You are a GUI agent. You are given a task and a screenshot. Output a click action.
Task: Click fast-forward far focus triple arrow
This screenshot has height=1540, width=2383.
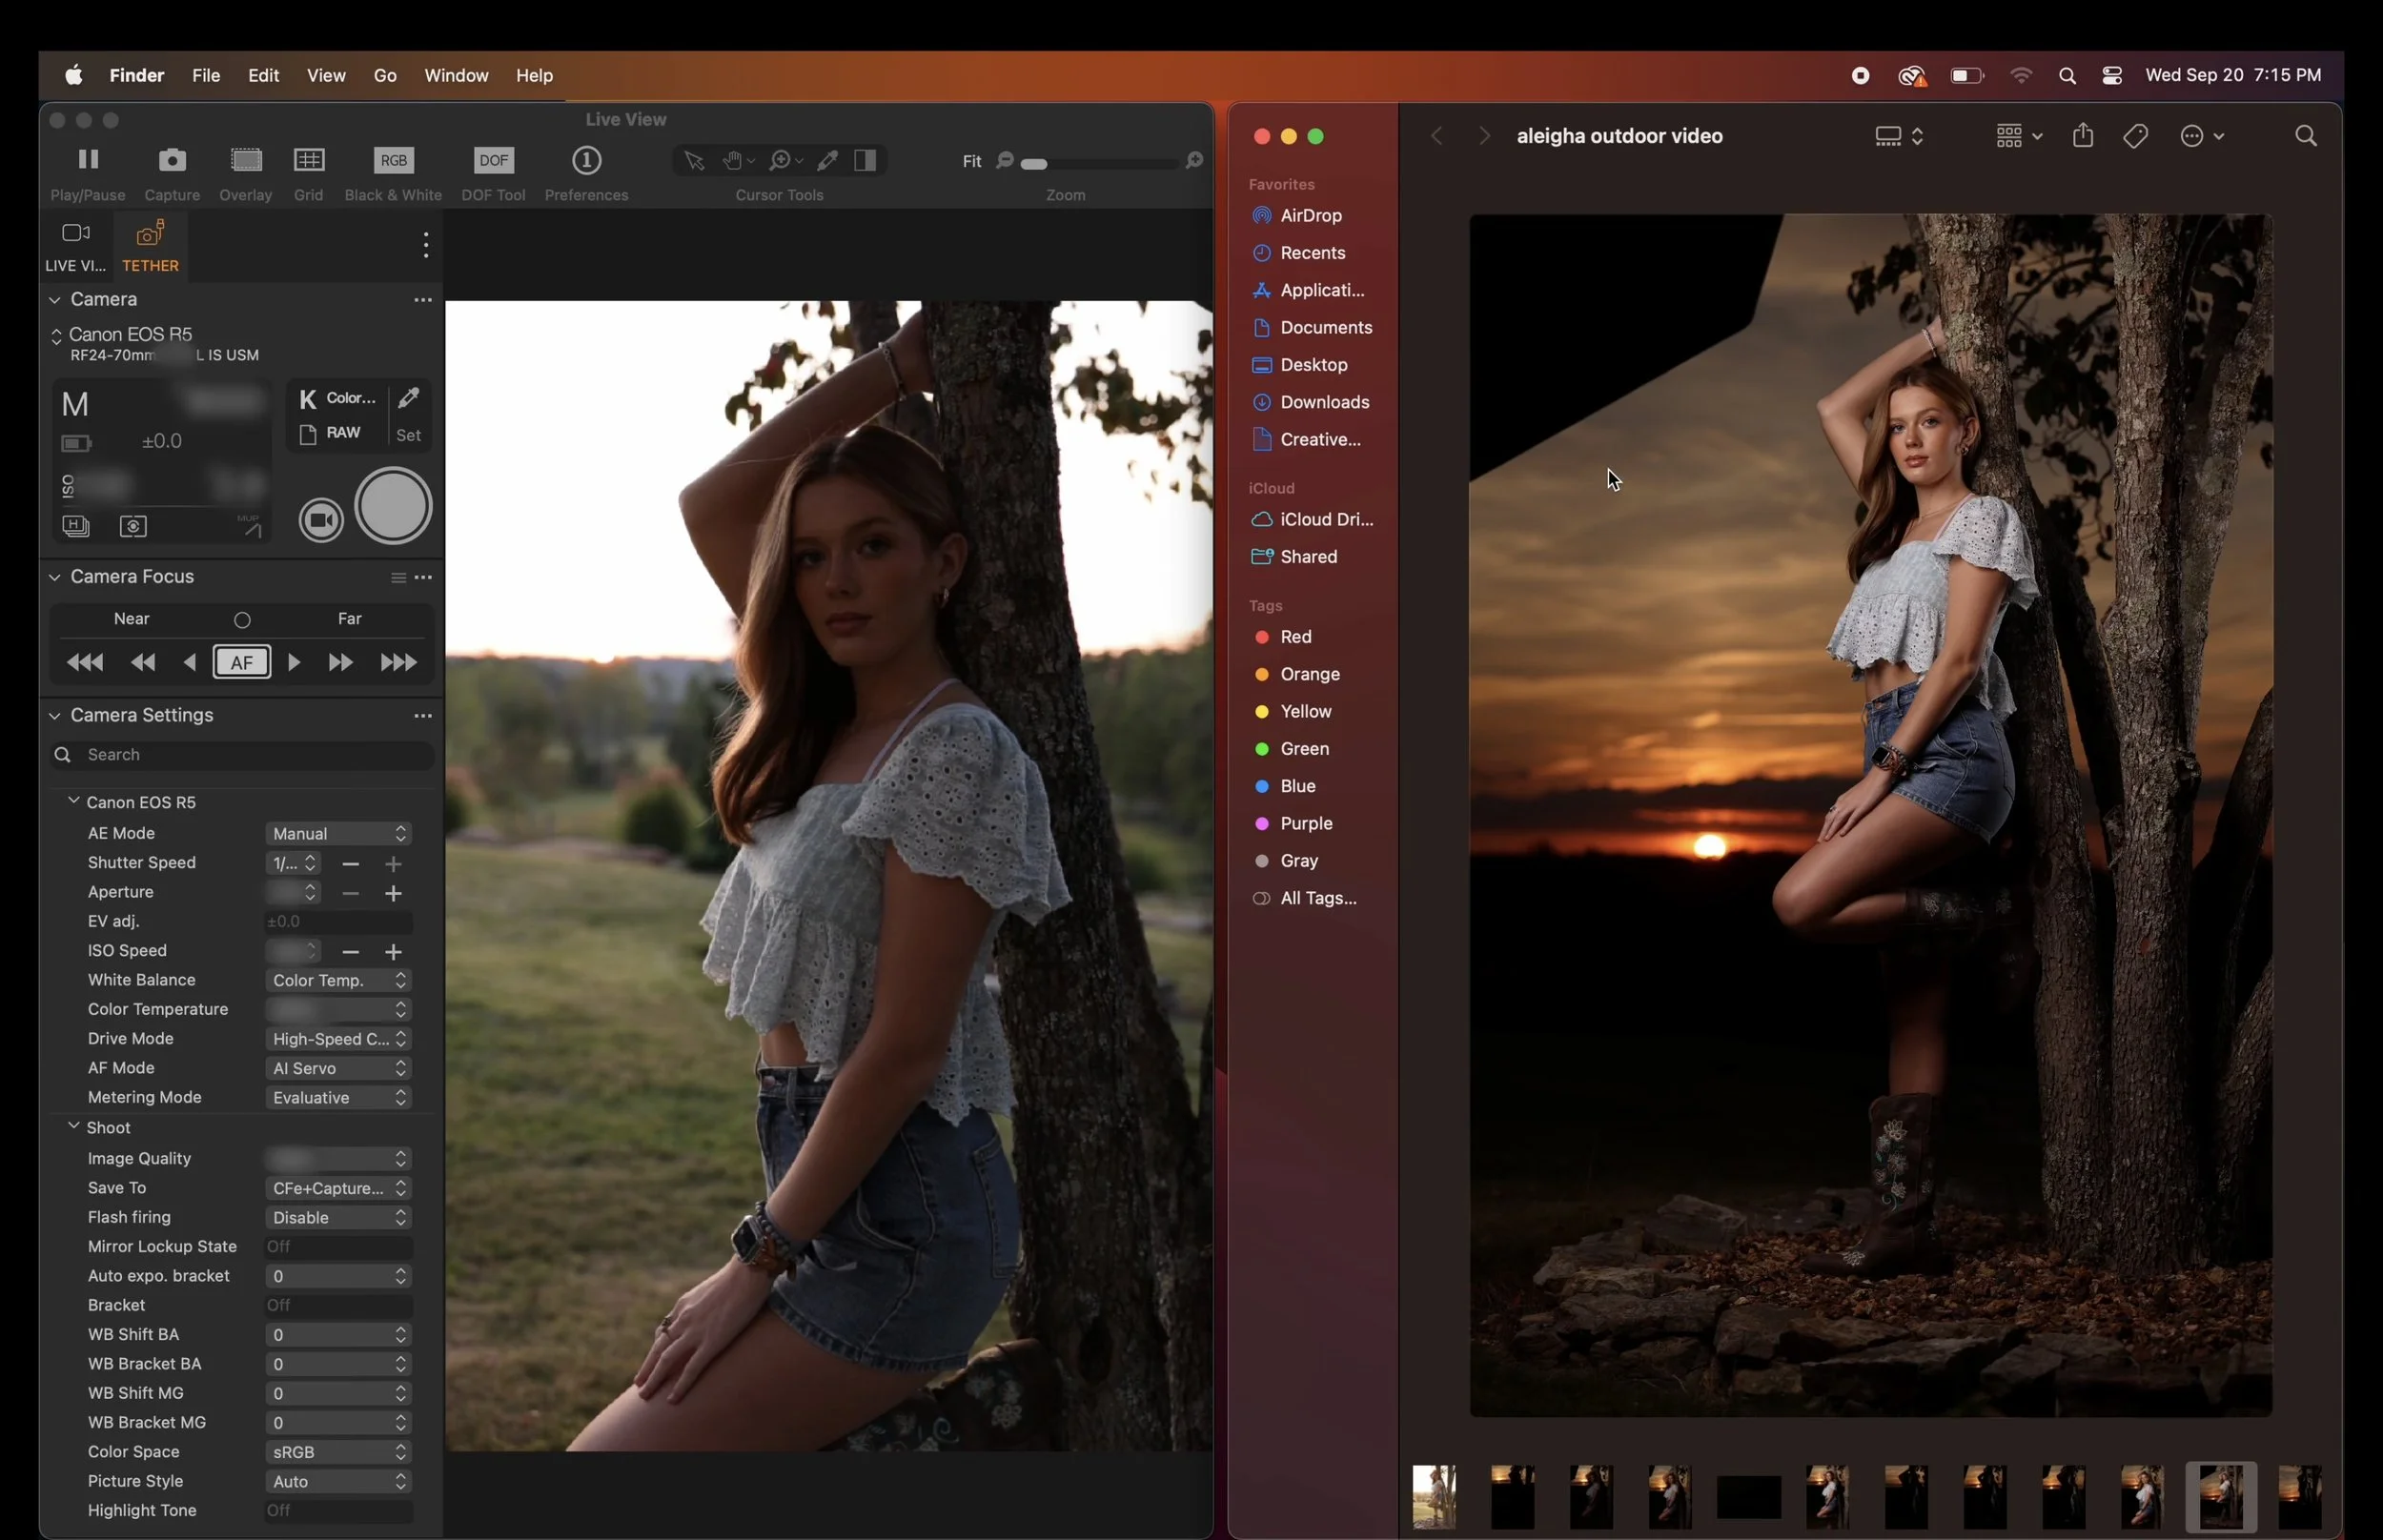click(x=398, y=663)
